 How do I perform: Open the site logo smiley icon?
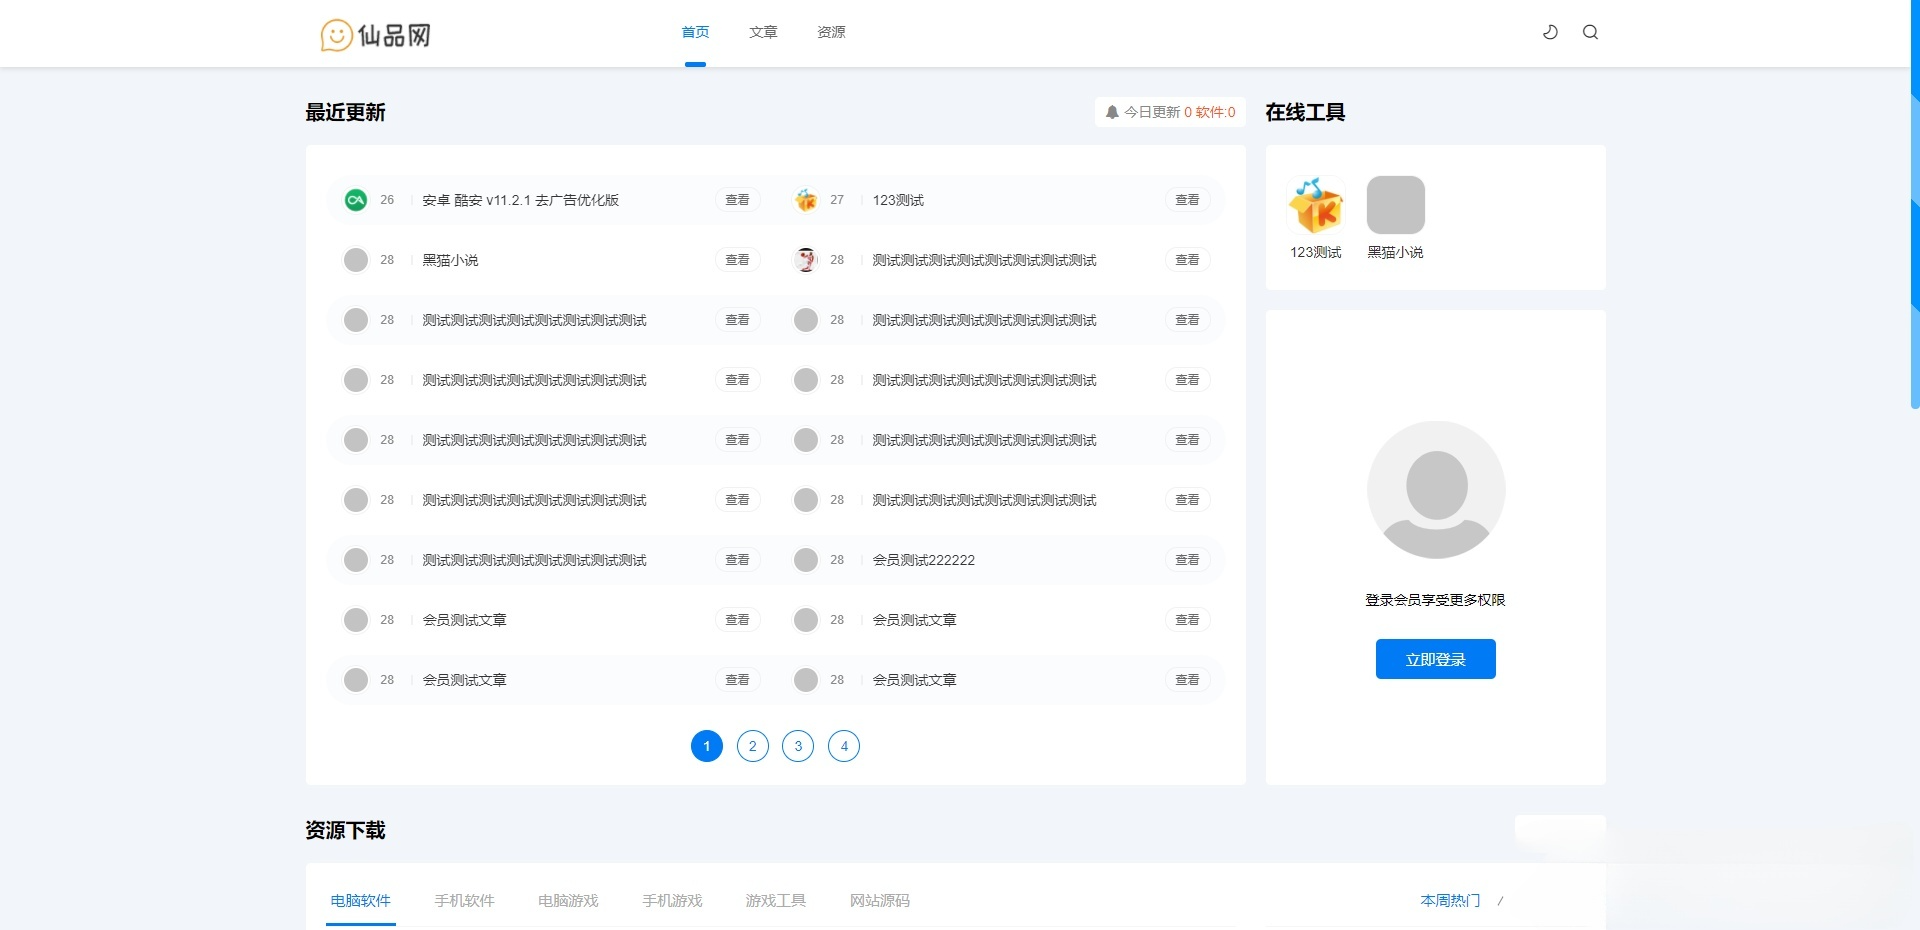point(336,33)
